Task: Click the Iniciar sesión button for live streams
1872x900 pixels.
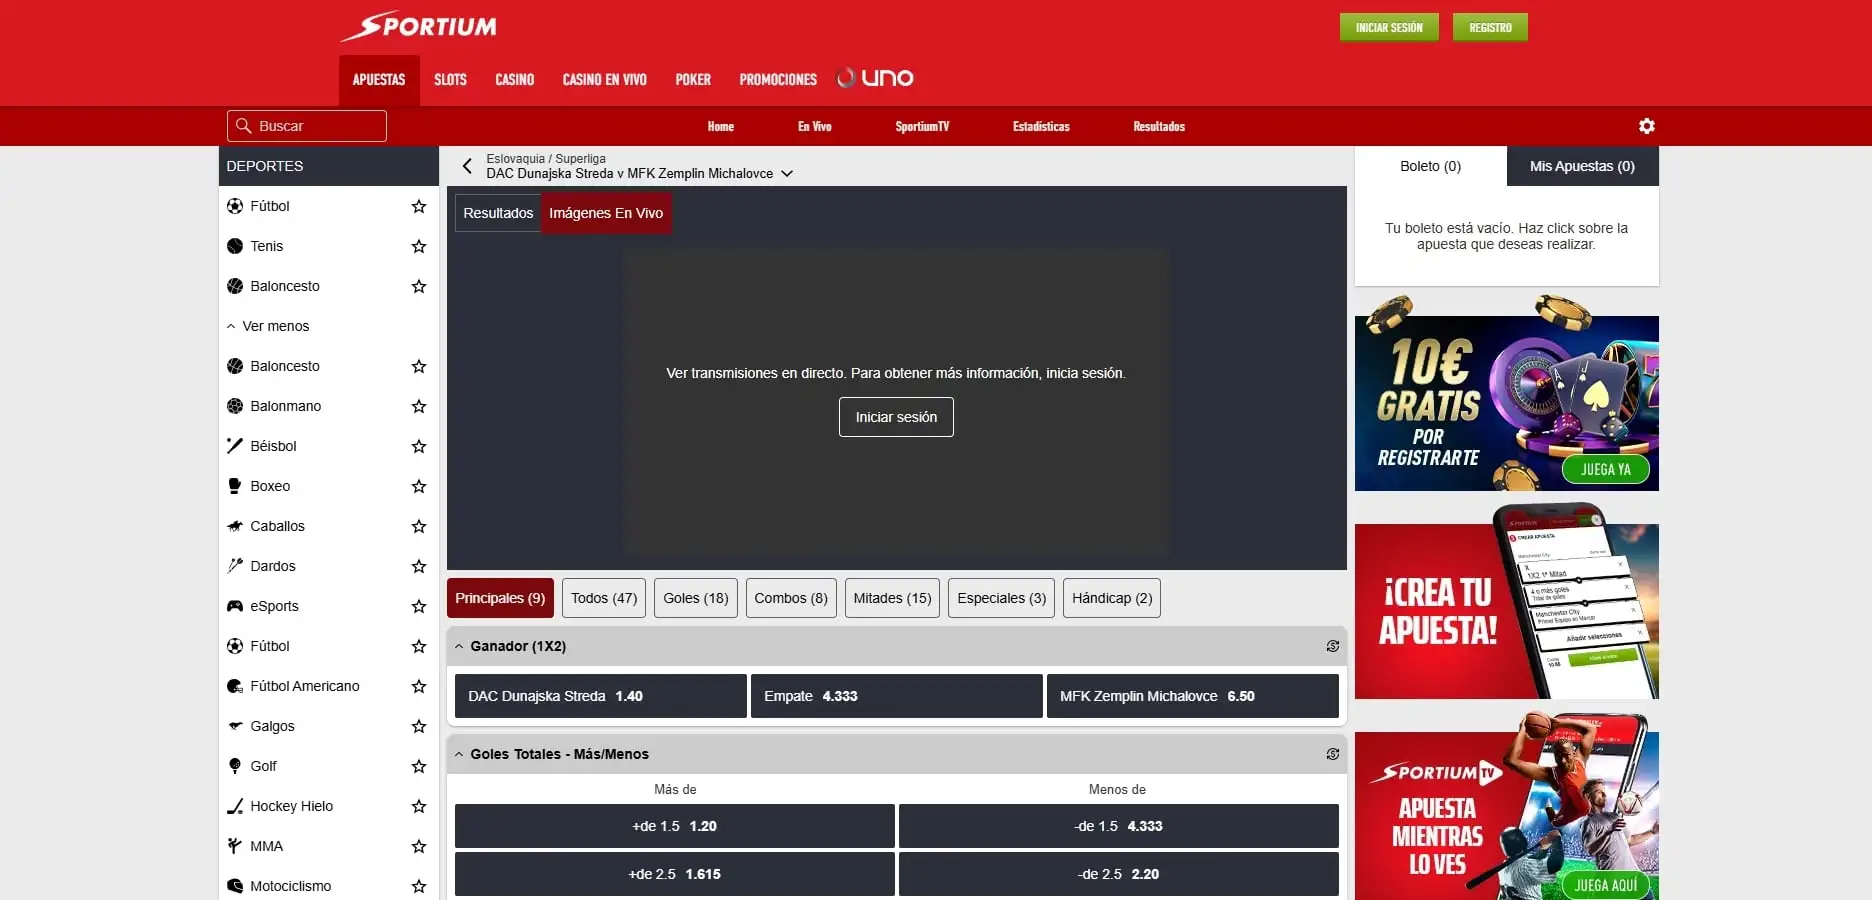Action: click(x=895, y=417)
